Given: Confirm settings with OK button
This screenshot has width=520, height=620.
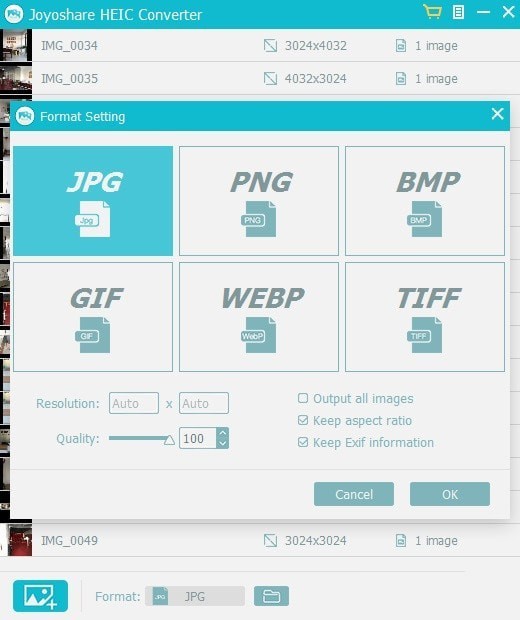Looking at the screenshot, I should pos(450,494).
